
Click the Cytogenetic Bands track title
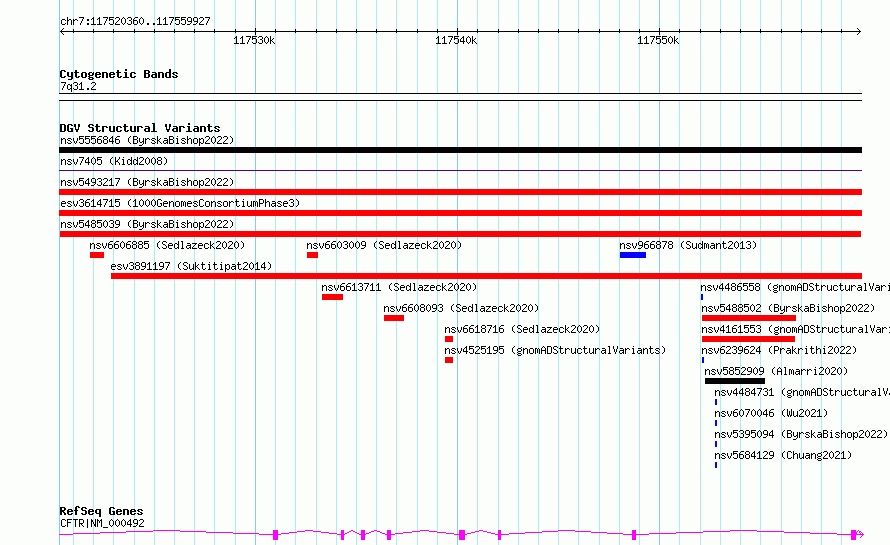coord(119,74)
